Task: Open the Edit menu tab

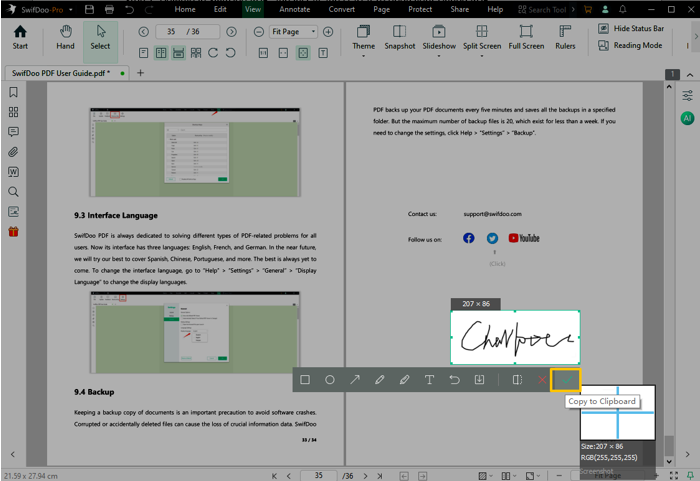Action: [x=220, y=9]
